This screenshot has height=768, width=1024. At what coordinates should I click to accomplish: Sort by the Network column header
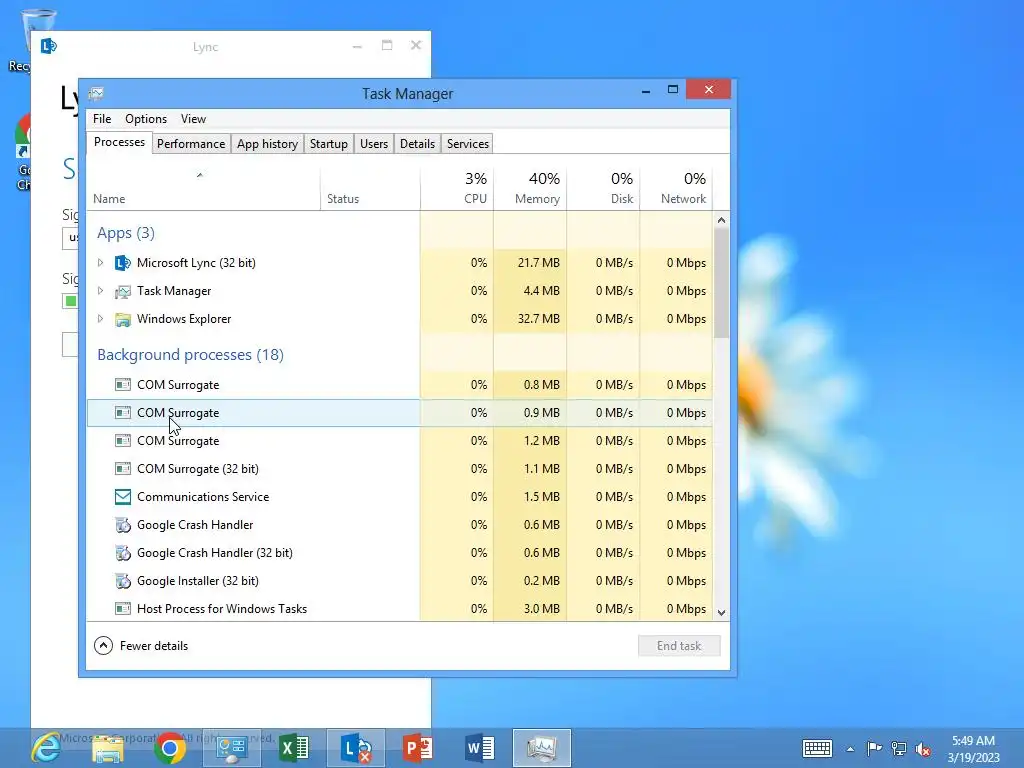pyautogui.click(x=677, y=189)
